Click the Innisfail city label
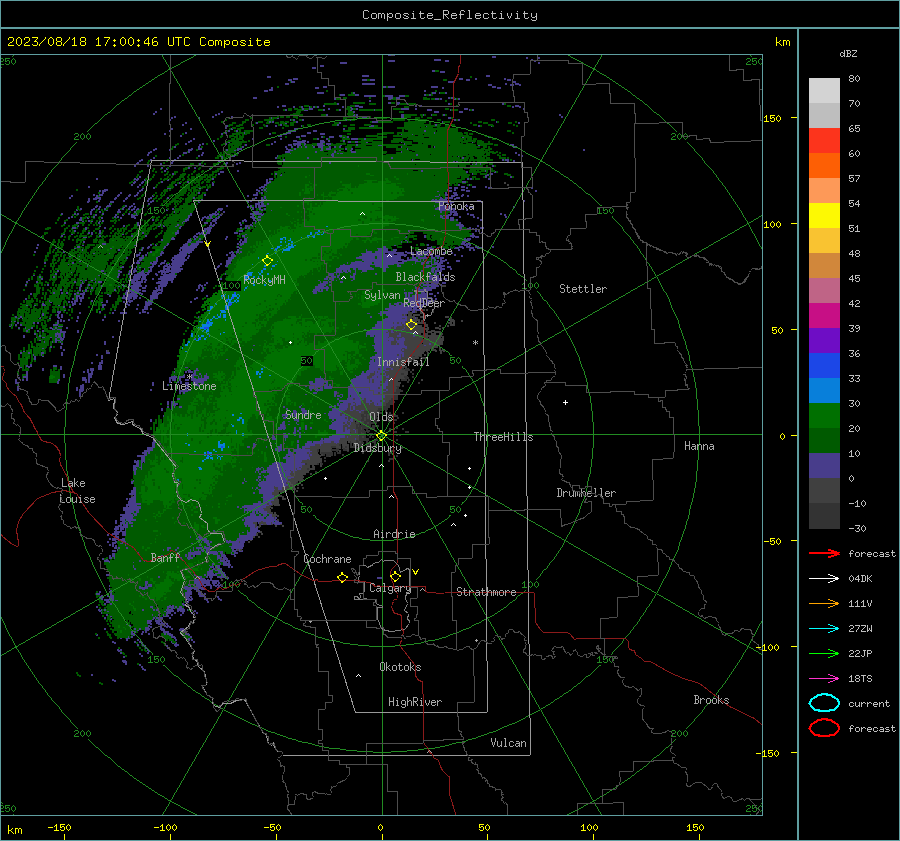The image size is (900, 841). click(x=403, y=362)
